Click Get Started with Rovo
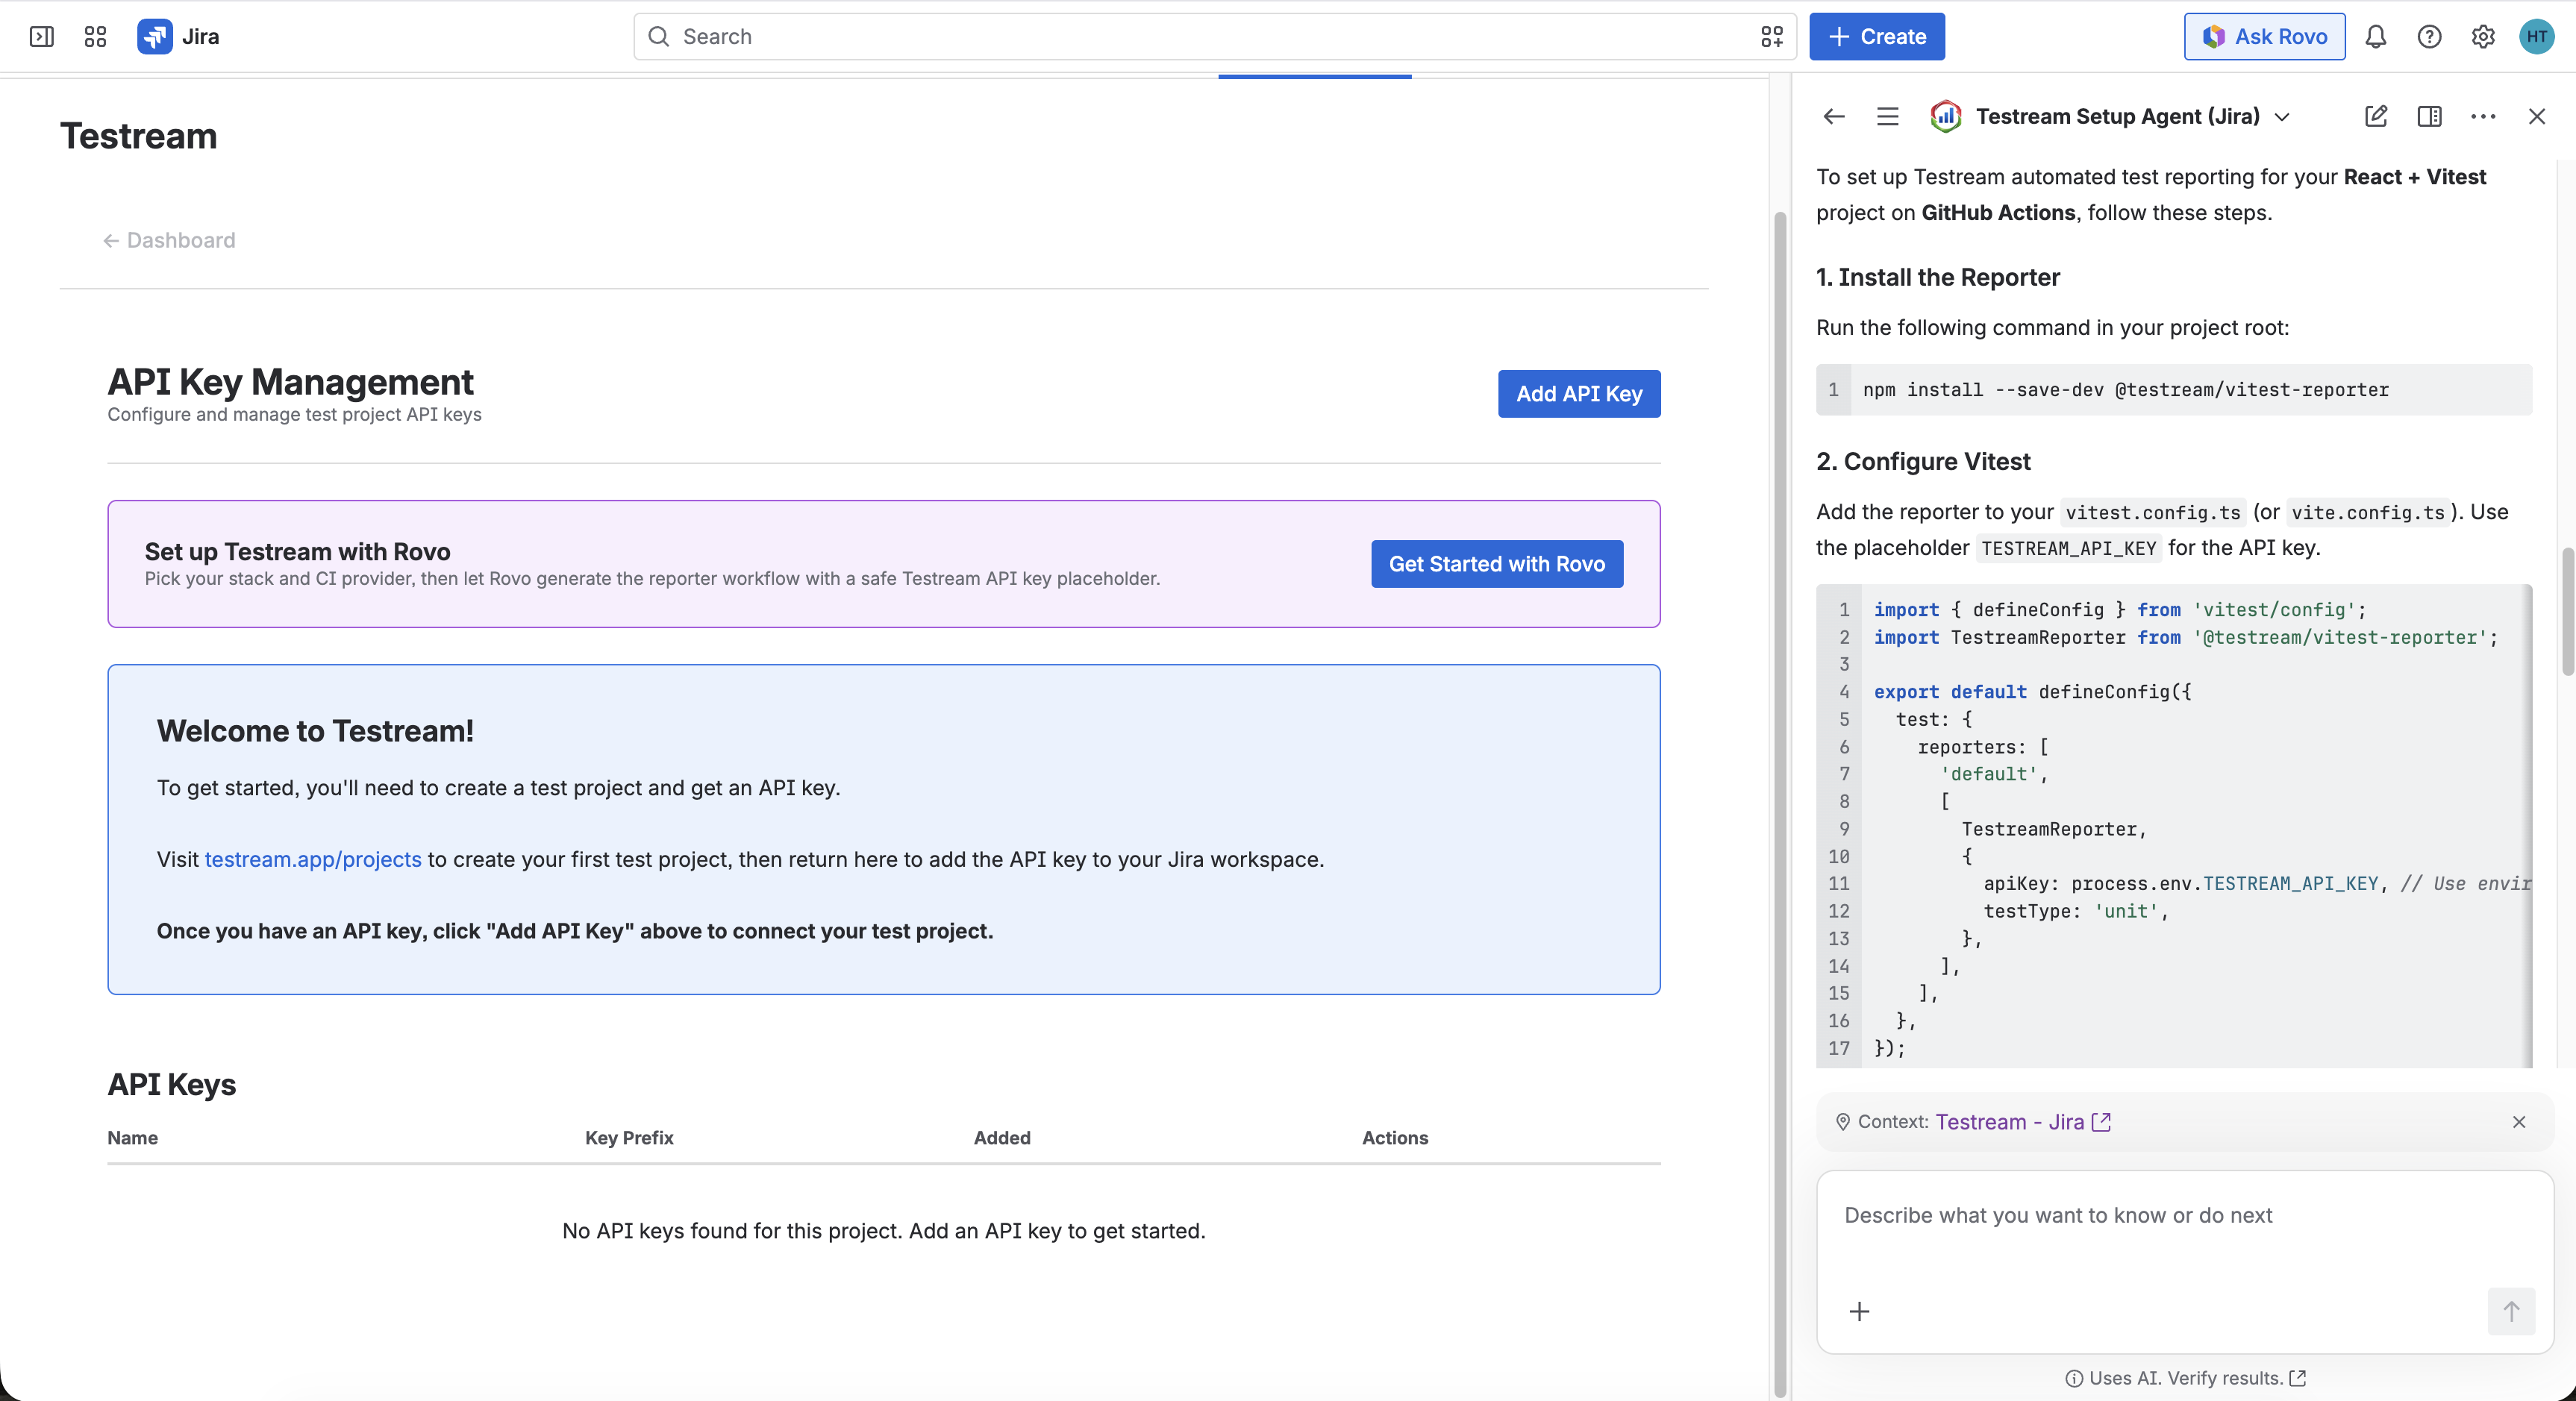 tap(1497, 564)
